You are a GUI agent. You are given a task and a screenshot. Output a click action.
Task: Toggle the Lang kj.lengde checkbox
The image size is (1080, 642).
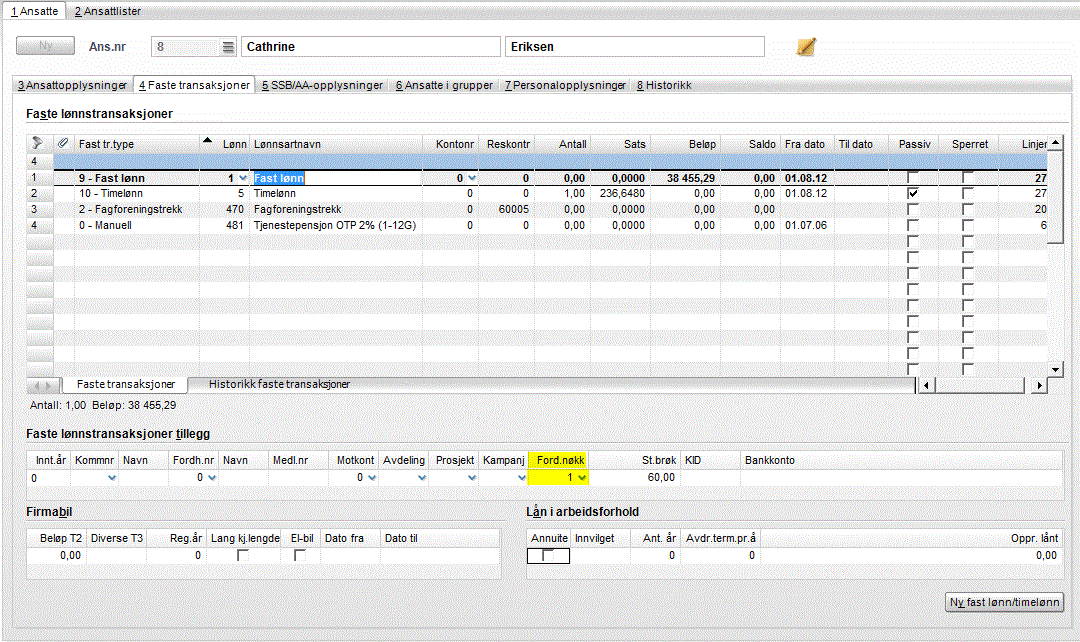[243, 555]
